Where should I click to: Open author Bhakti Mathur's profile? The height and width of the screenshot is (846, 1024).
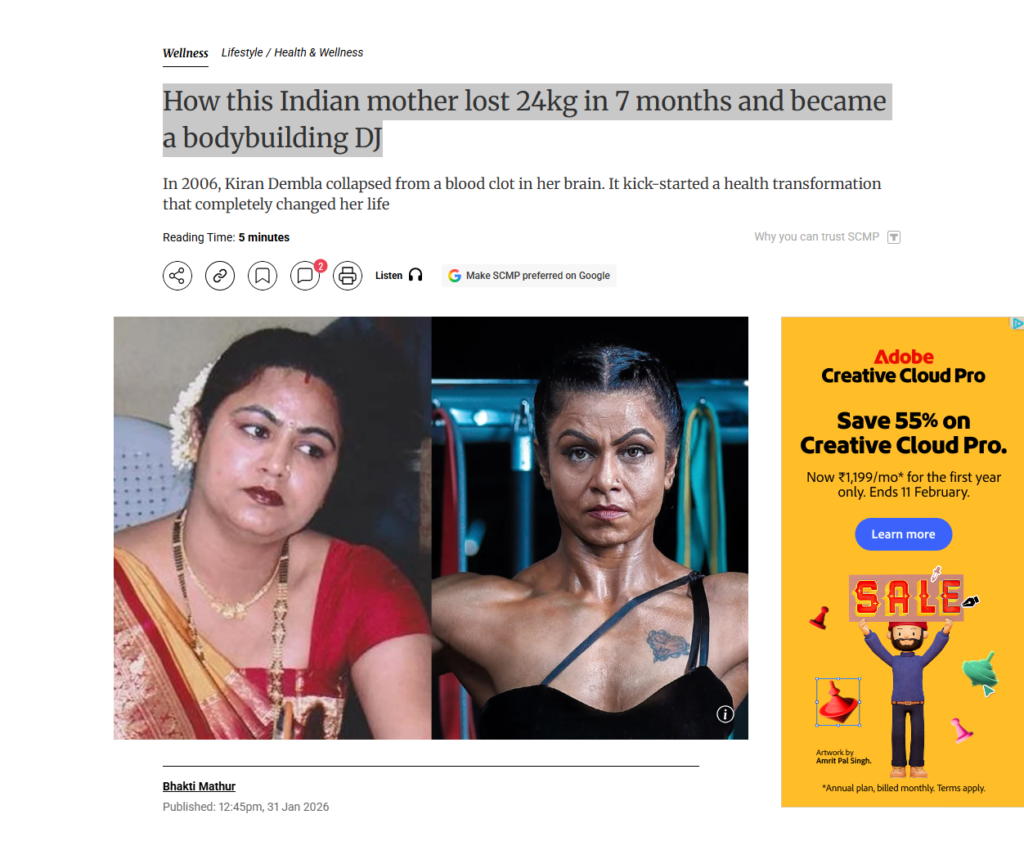tap(199, 787)
